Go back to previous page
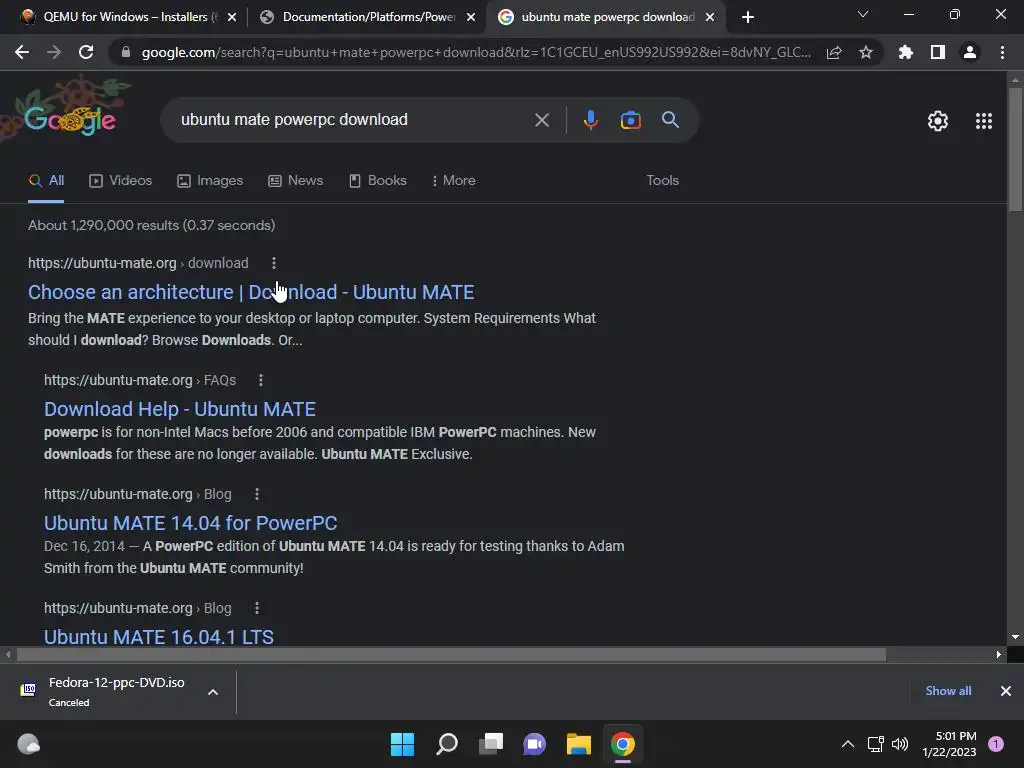This screenshot has width=1024, height=768. pos(22,52)
